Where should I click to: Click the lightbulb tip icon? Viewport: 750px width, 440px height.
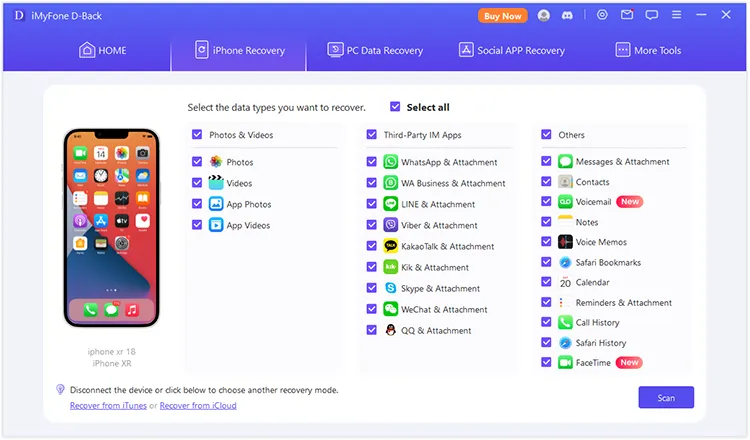(x=60, y=389)
